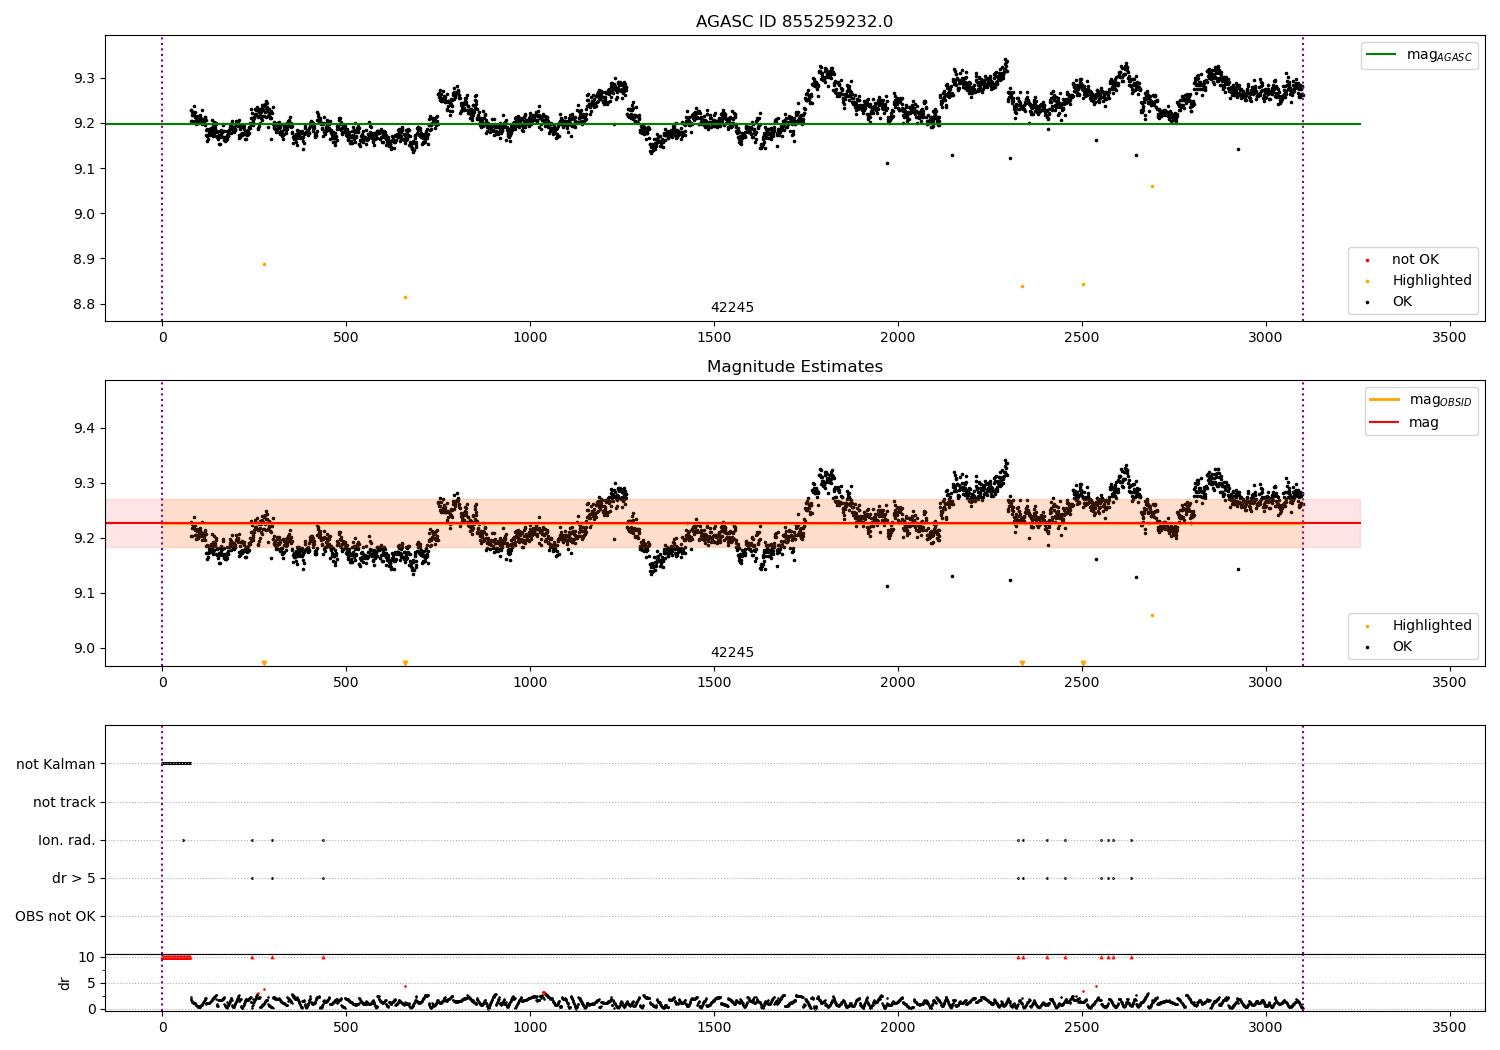This screenshot has width=1500, height=1050.
Task: Click the "dr" y-axis label of bottom panel
Action: tap(65, 983)
